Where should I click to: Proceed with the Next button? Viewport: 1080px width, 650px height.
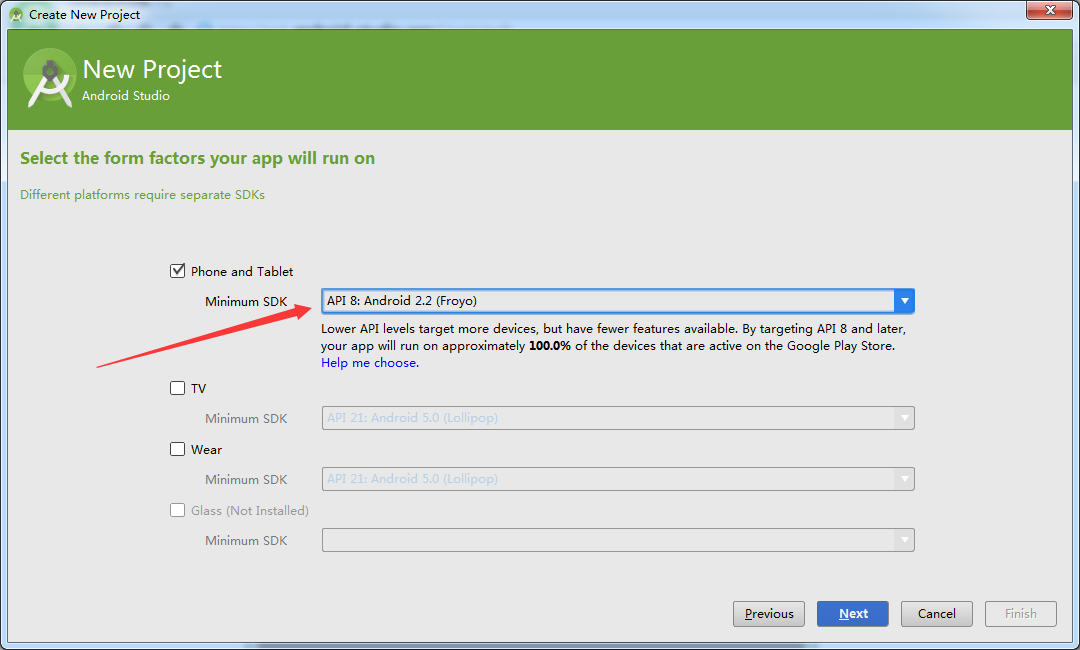(x=853, y=614)
